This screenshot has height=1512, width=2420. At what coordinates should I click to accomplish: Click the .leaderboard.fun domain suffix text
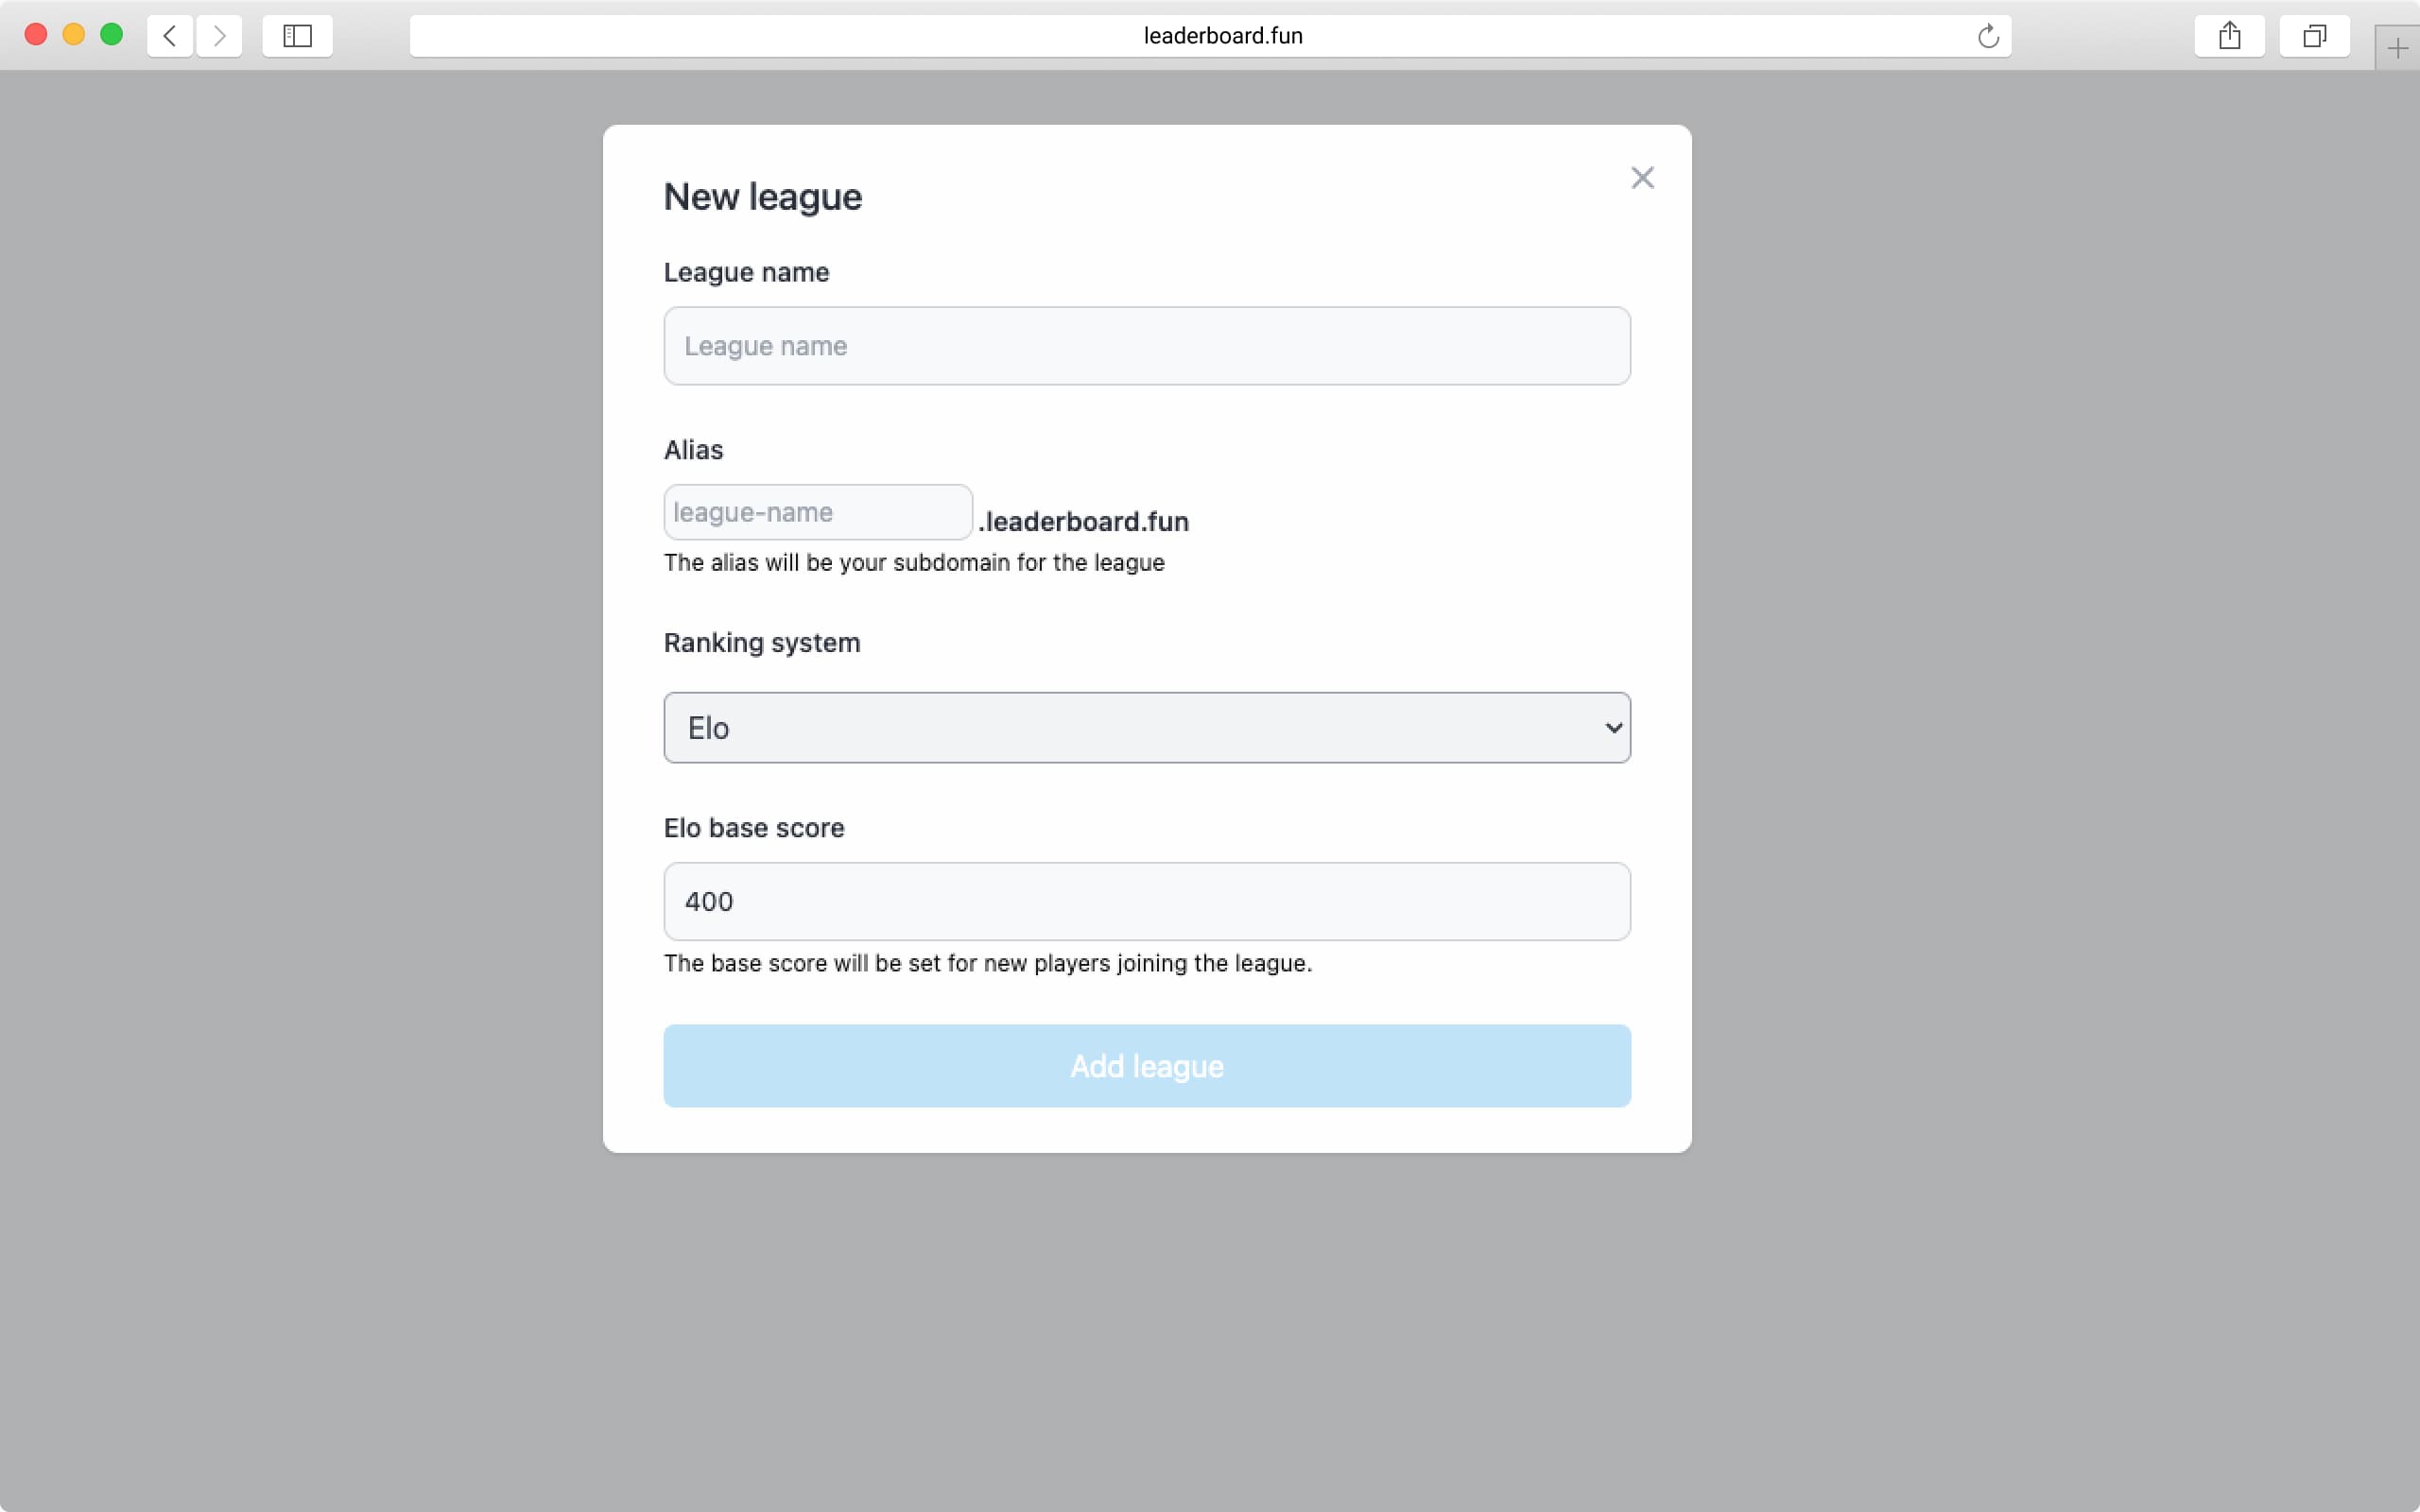[1084, 522]
